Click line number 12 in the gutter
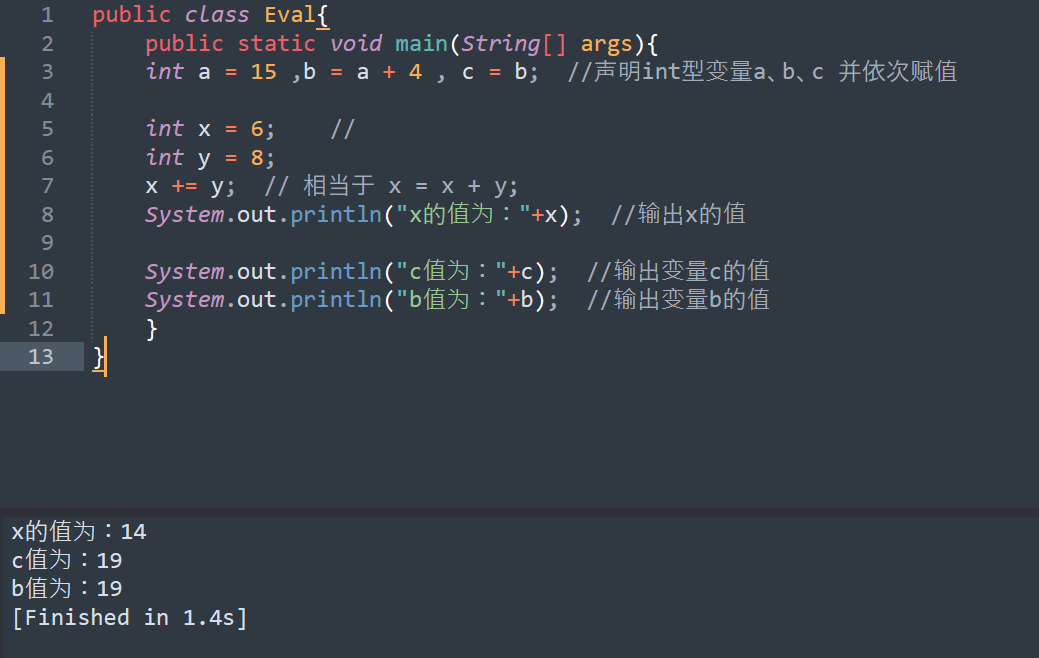The width and height of the screenshot is (1039, 658). click(x=41, y=329)
